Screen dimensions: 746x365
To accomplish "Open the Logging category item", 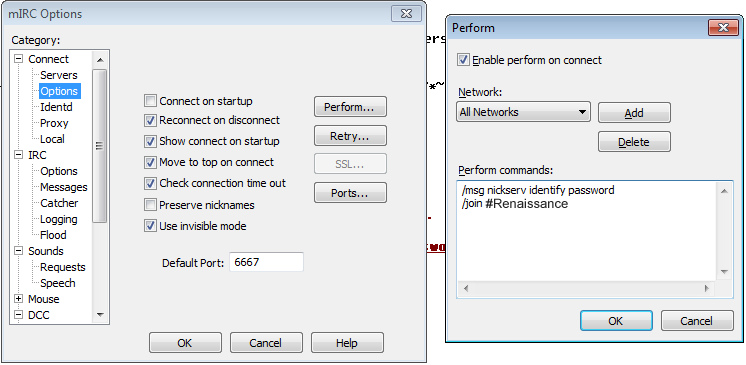I will pyautogui.click(x=59, y=219).
